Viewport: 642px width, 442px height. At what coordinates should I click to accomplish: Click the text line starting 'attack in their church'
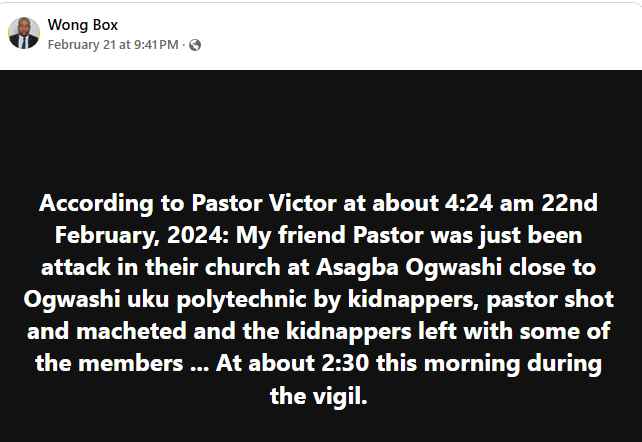[x=319, y=267]
